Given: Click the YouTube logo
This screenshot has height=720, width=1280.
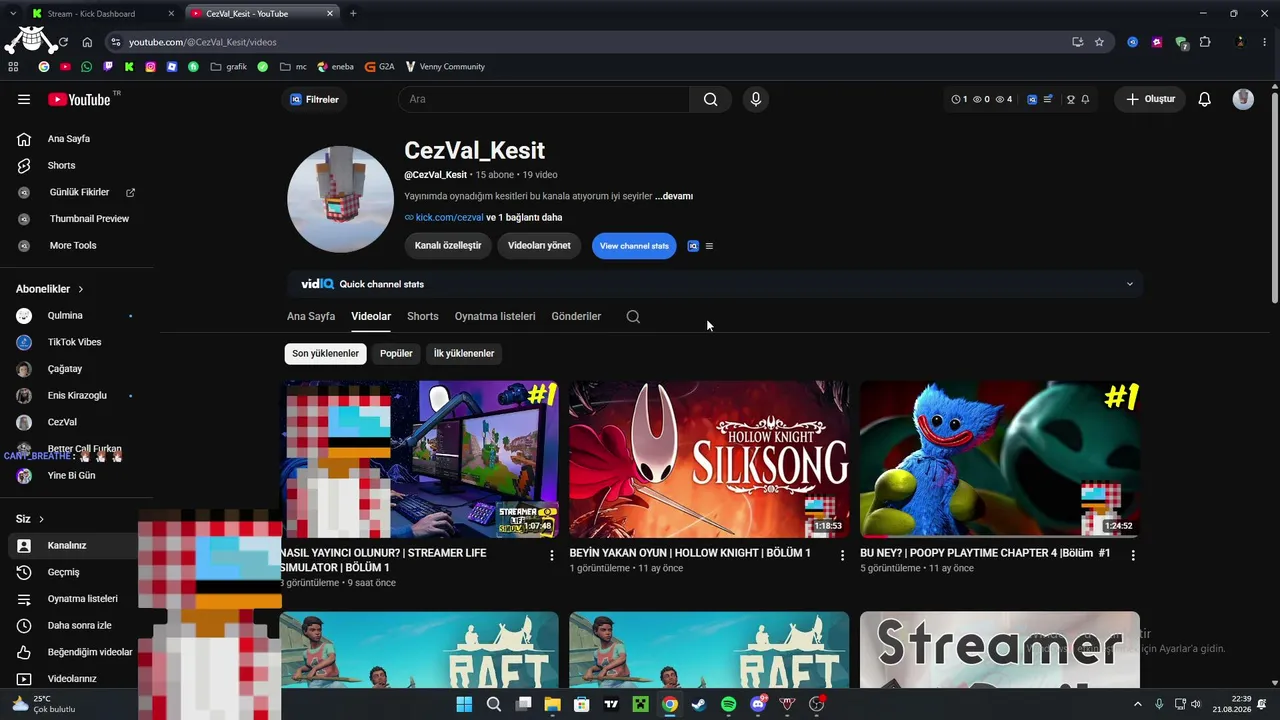Looking at the screenshot, I should pos(79,99).
